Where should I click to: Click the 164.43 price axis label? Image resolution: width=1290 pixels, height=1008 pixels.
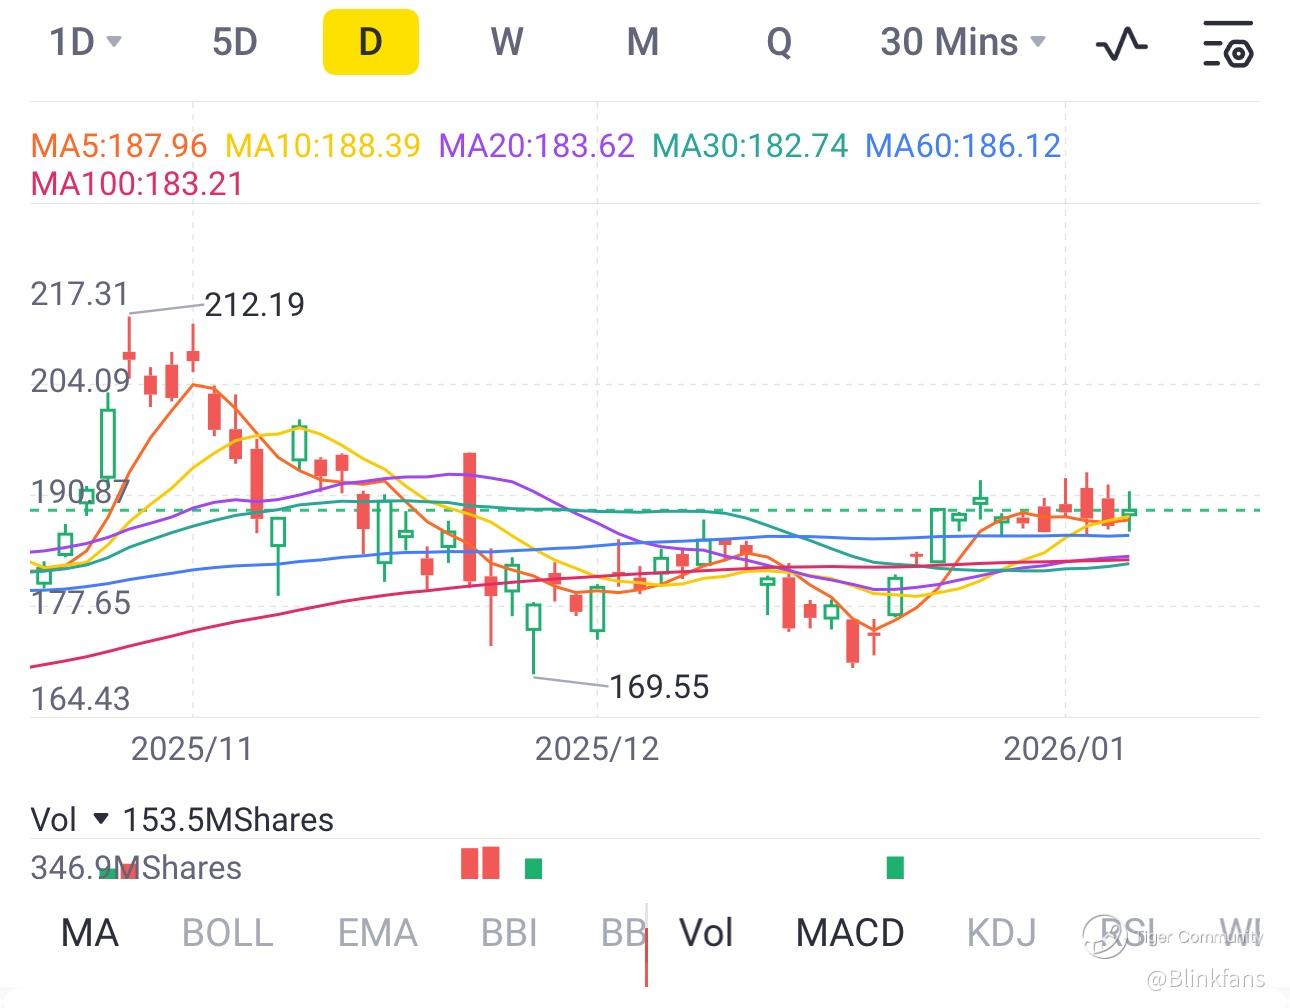click(80, 698)
